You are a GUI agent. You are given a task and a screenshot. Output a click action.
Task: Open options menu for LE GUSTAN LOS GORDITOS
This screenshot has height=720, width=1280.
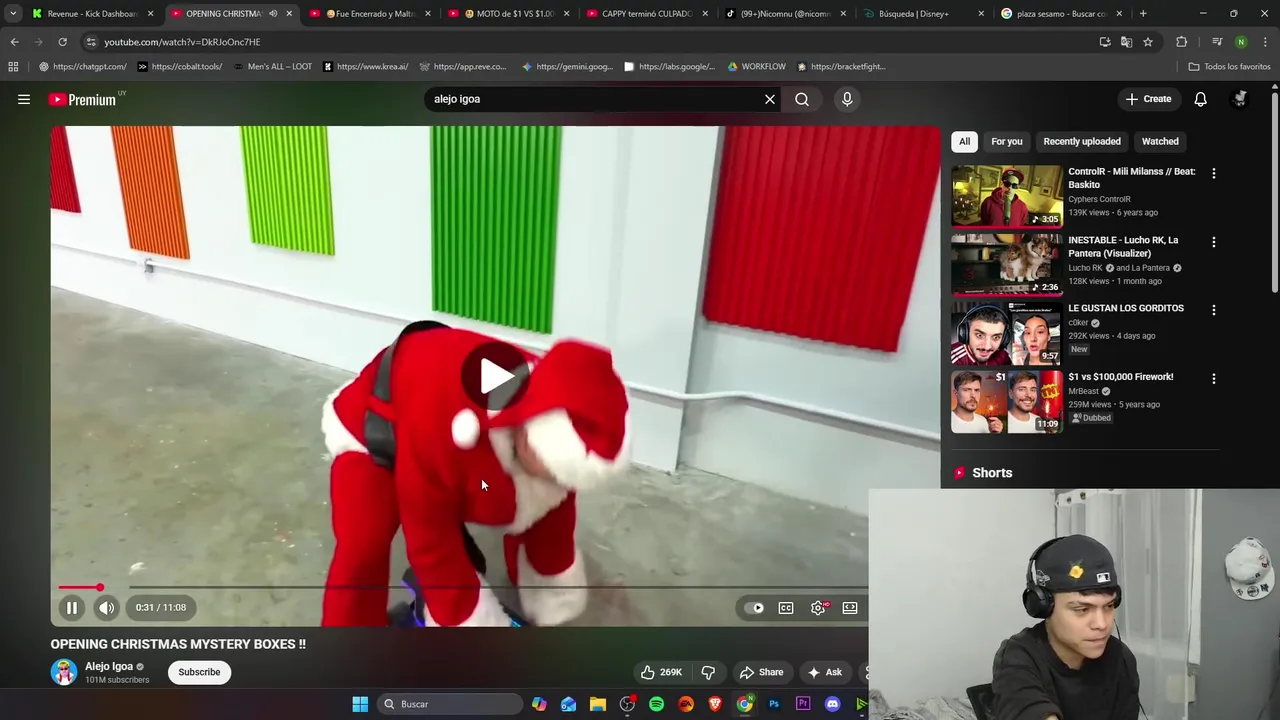tap(1214, 310)
